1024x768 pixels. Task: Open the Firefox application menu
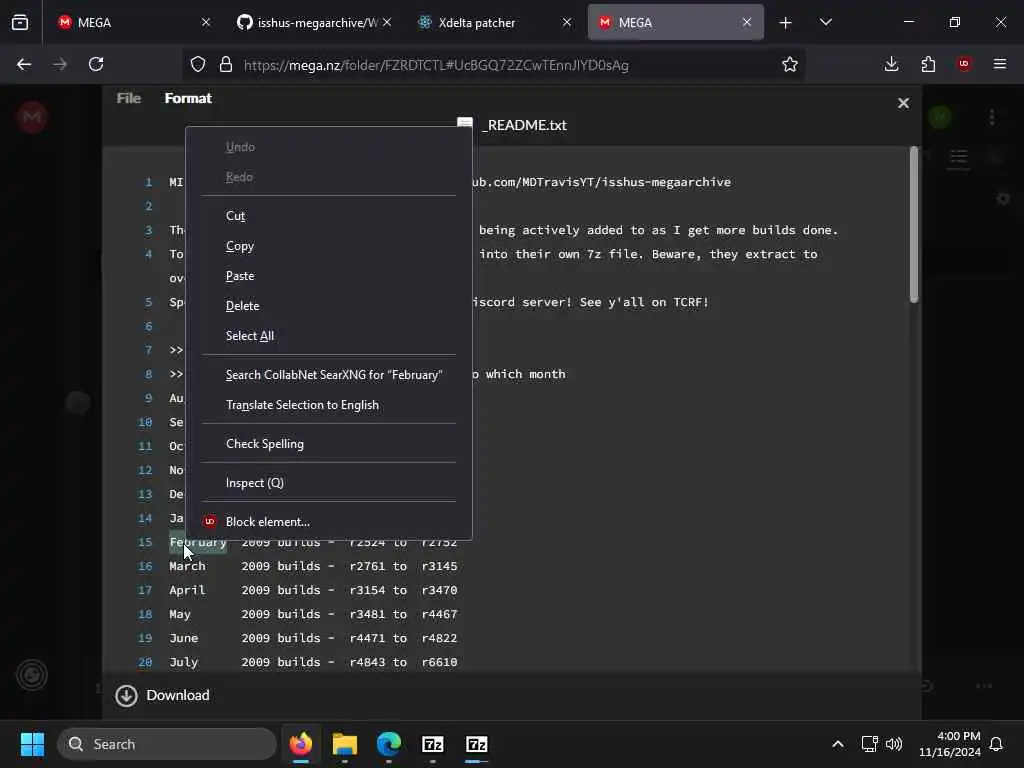click(1000, 64)
